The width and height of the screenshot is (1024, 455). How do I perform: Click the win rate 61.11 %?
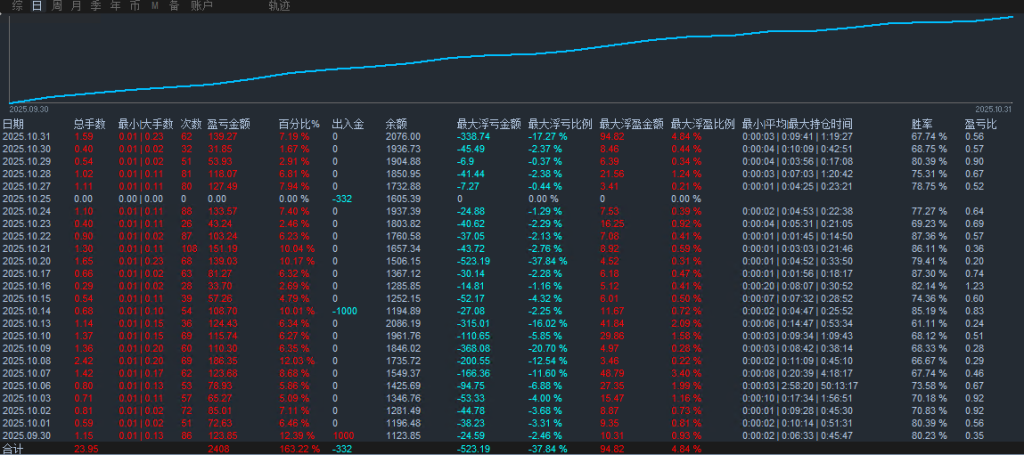(x=929, y=322)
